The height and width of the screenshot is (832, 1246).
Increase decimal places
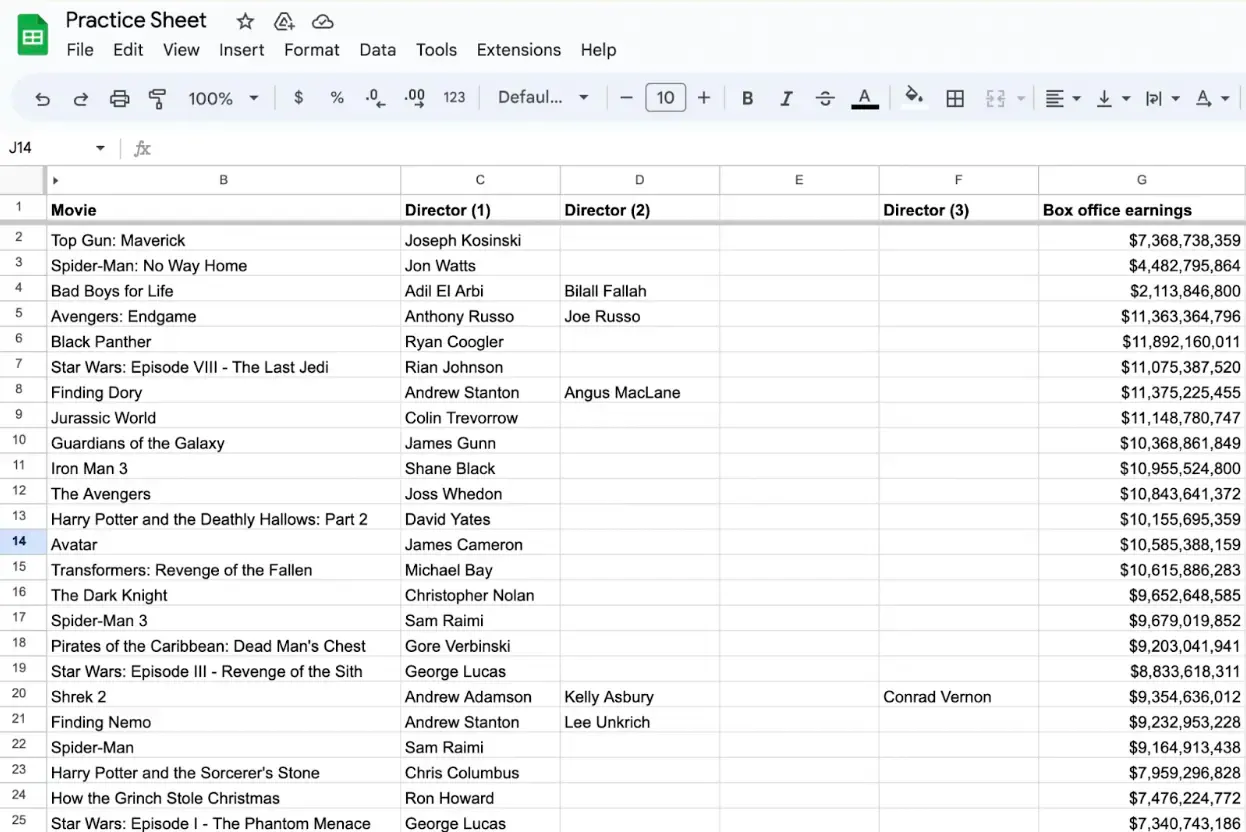414,98
